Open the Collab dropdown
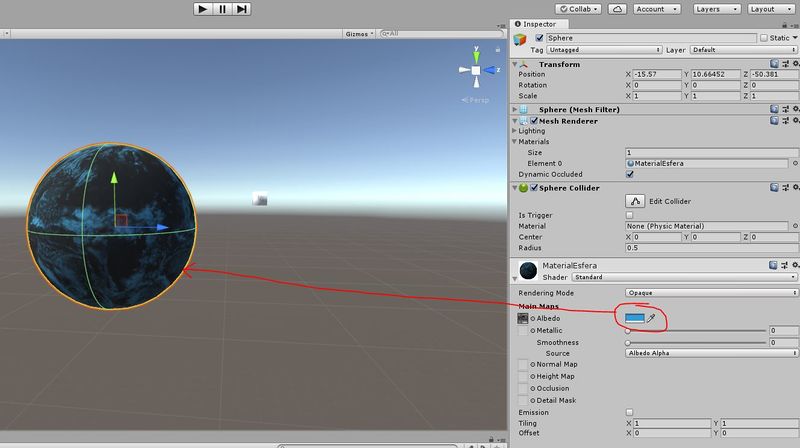800x448 pixels. (579, 9)
